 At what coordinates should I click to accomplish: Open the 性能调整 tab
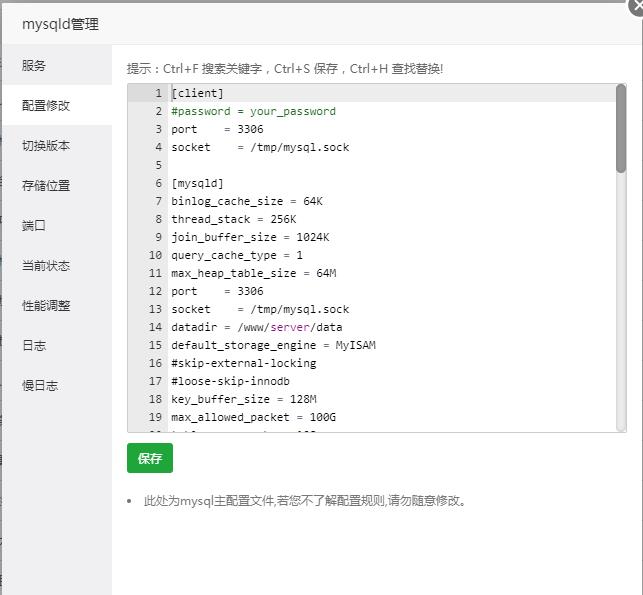[57, 305]
